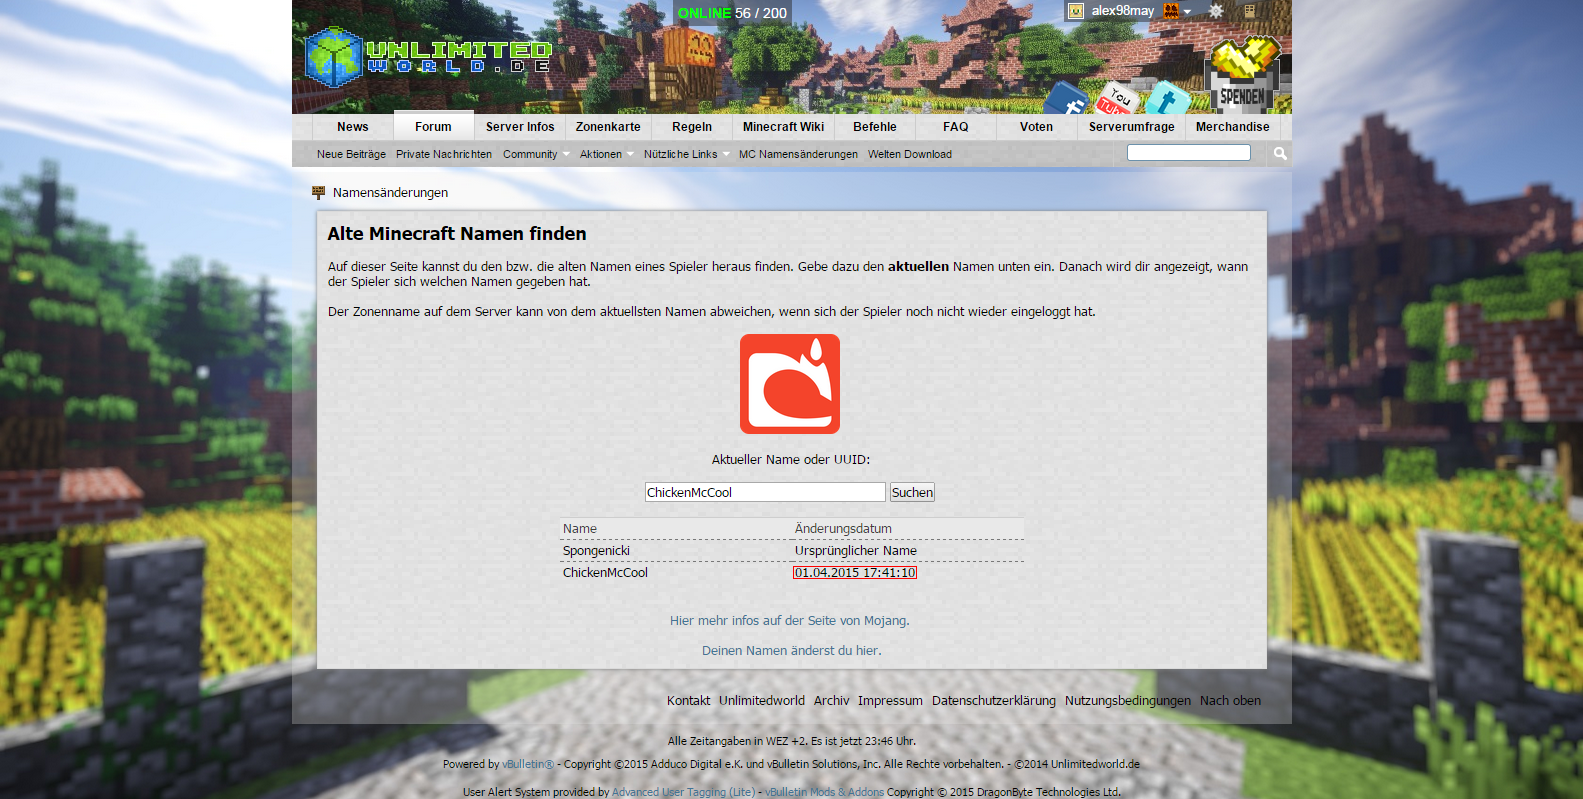Open Advanced User Tagging (Lite) link
This screenshot has width=1583, height=799.
[684, 792]
